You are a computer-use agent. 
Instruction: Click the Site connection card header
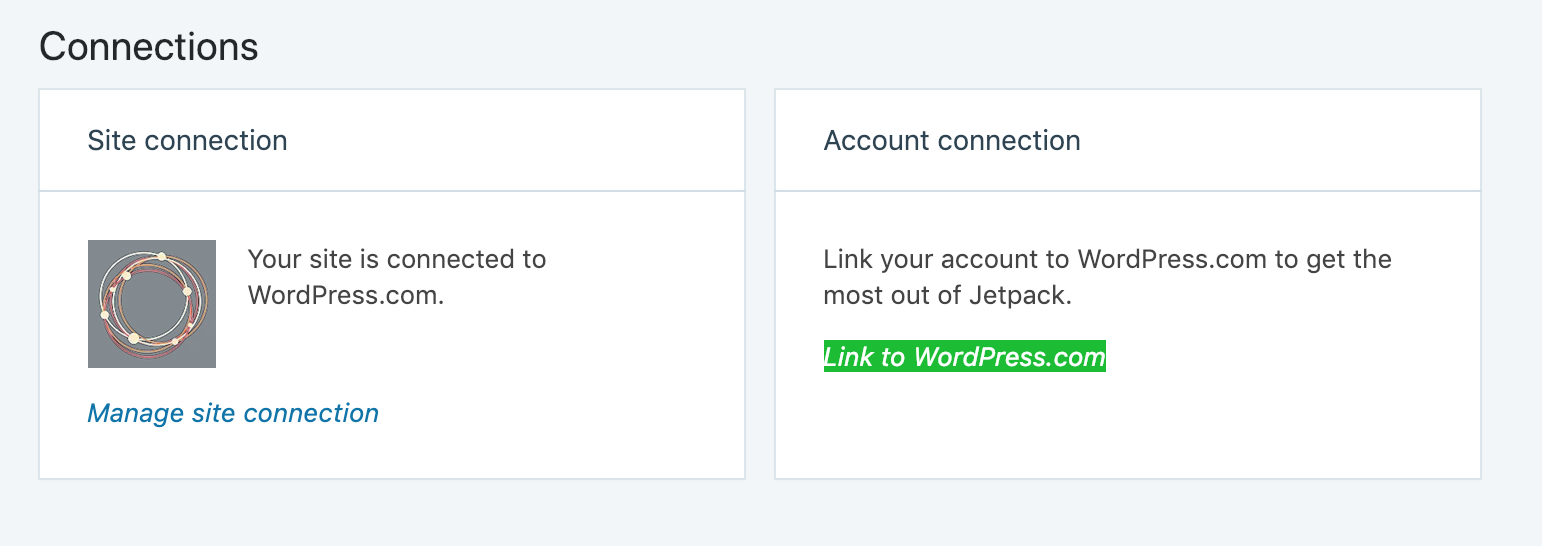pos(392,140)
